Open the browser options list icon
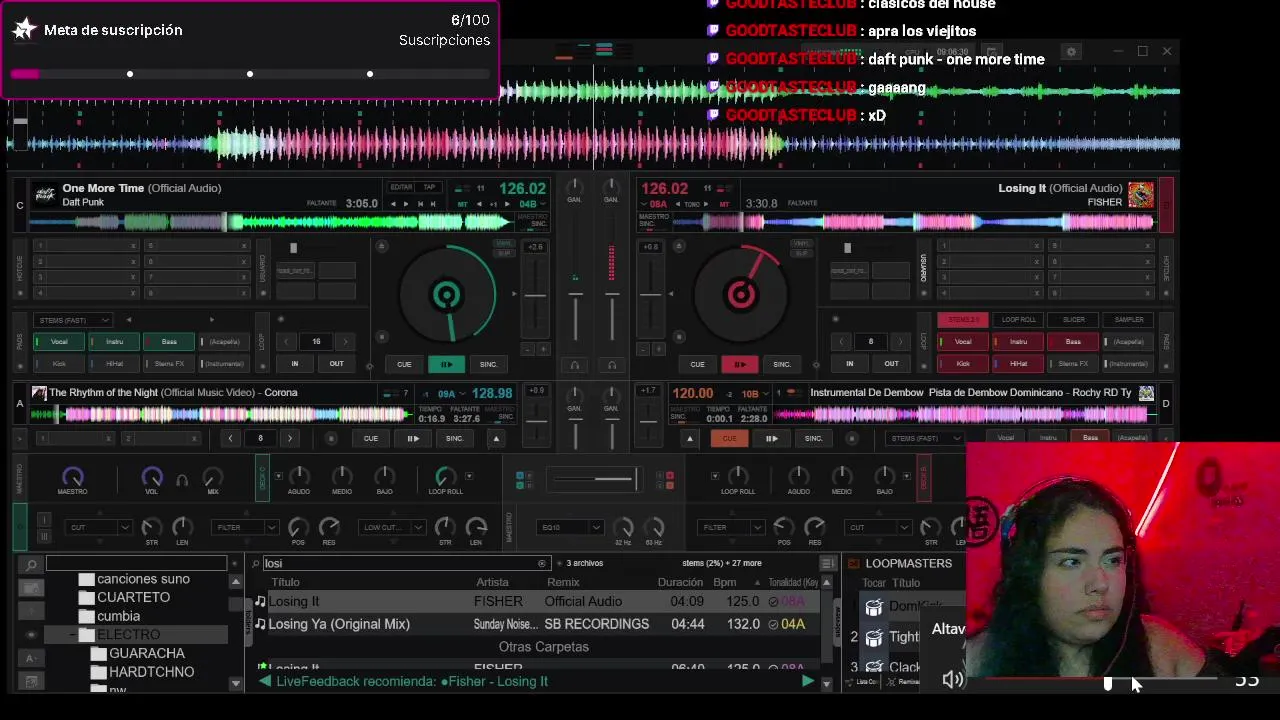The width and height of the screenshot is (1280, 720). click(x=827, y=563)
